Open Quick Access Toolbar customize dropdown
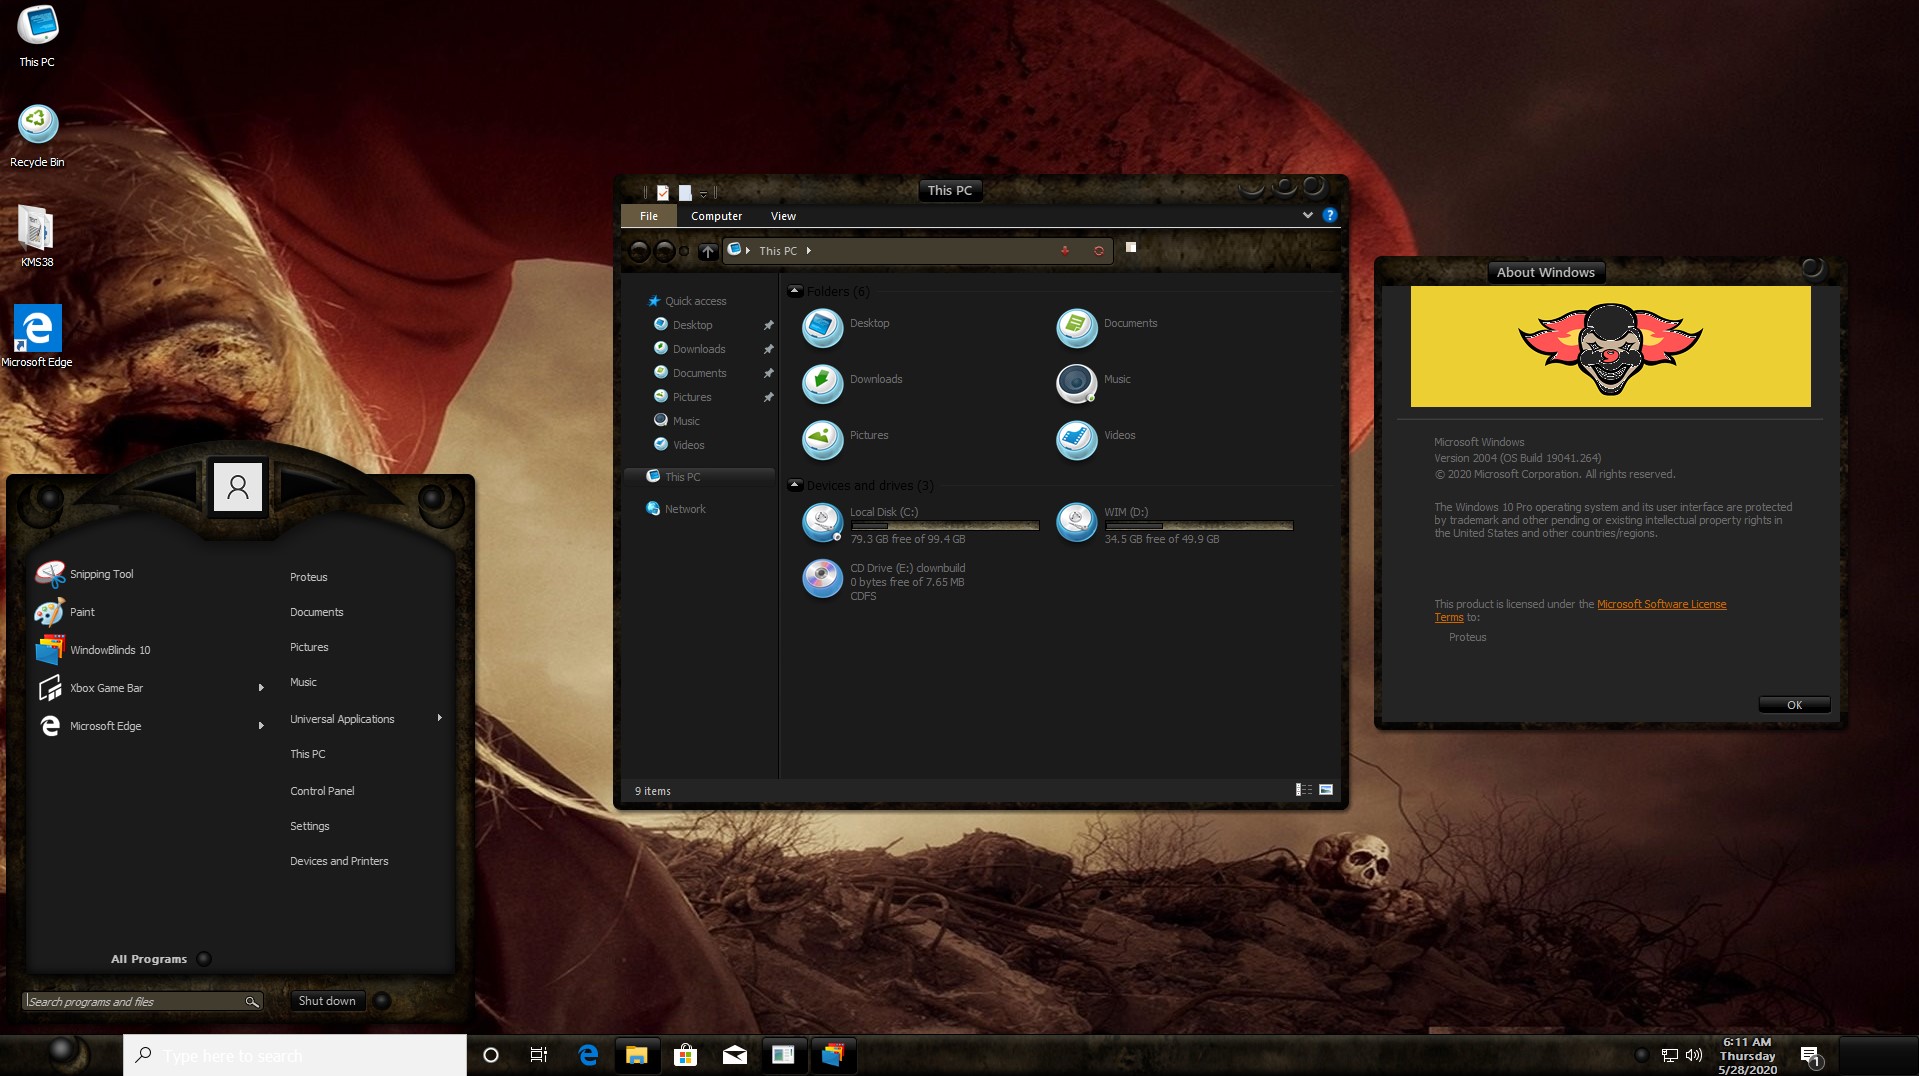1919x1076 pixels. click(704, 194)
